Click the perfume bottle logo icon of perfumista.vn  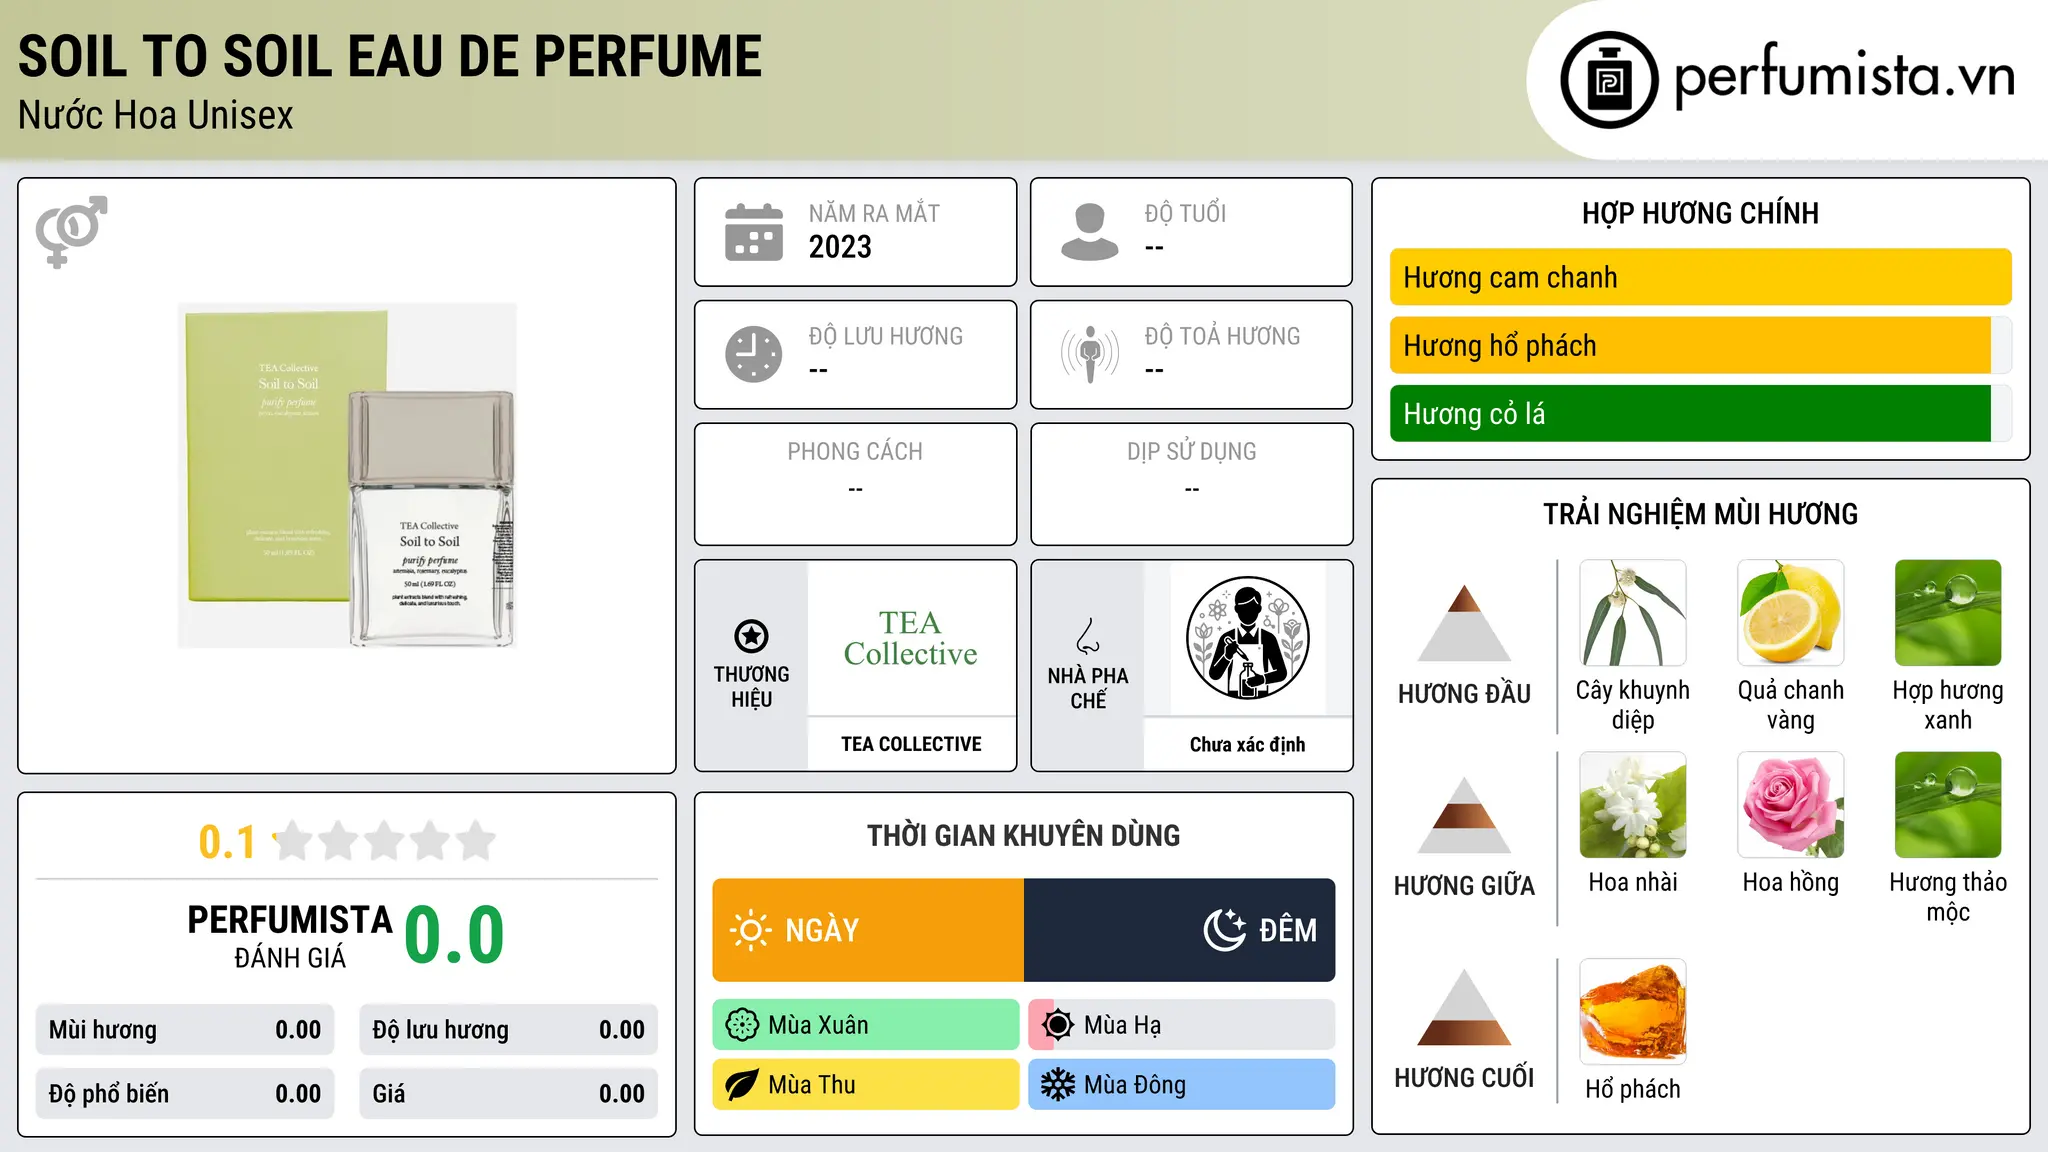click(1609, 80)
